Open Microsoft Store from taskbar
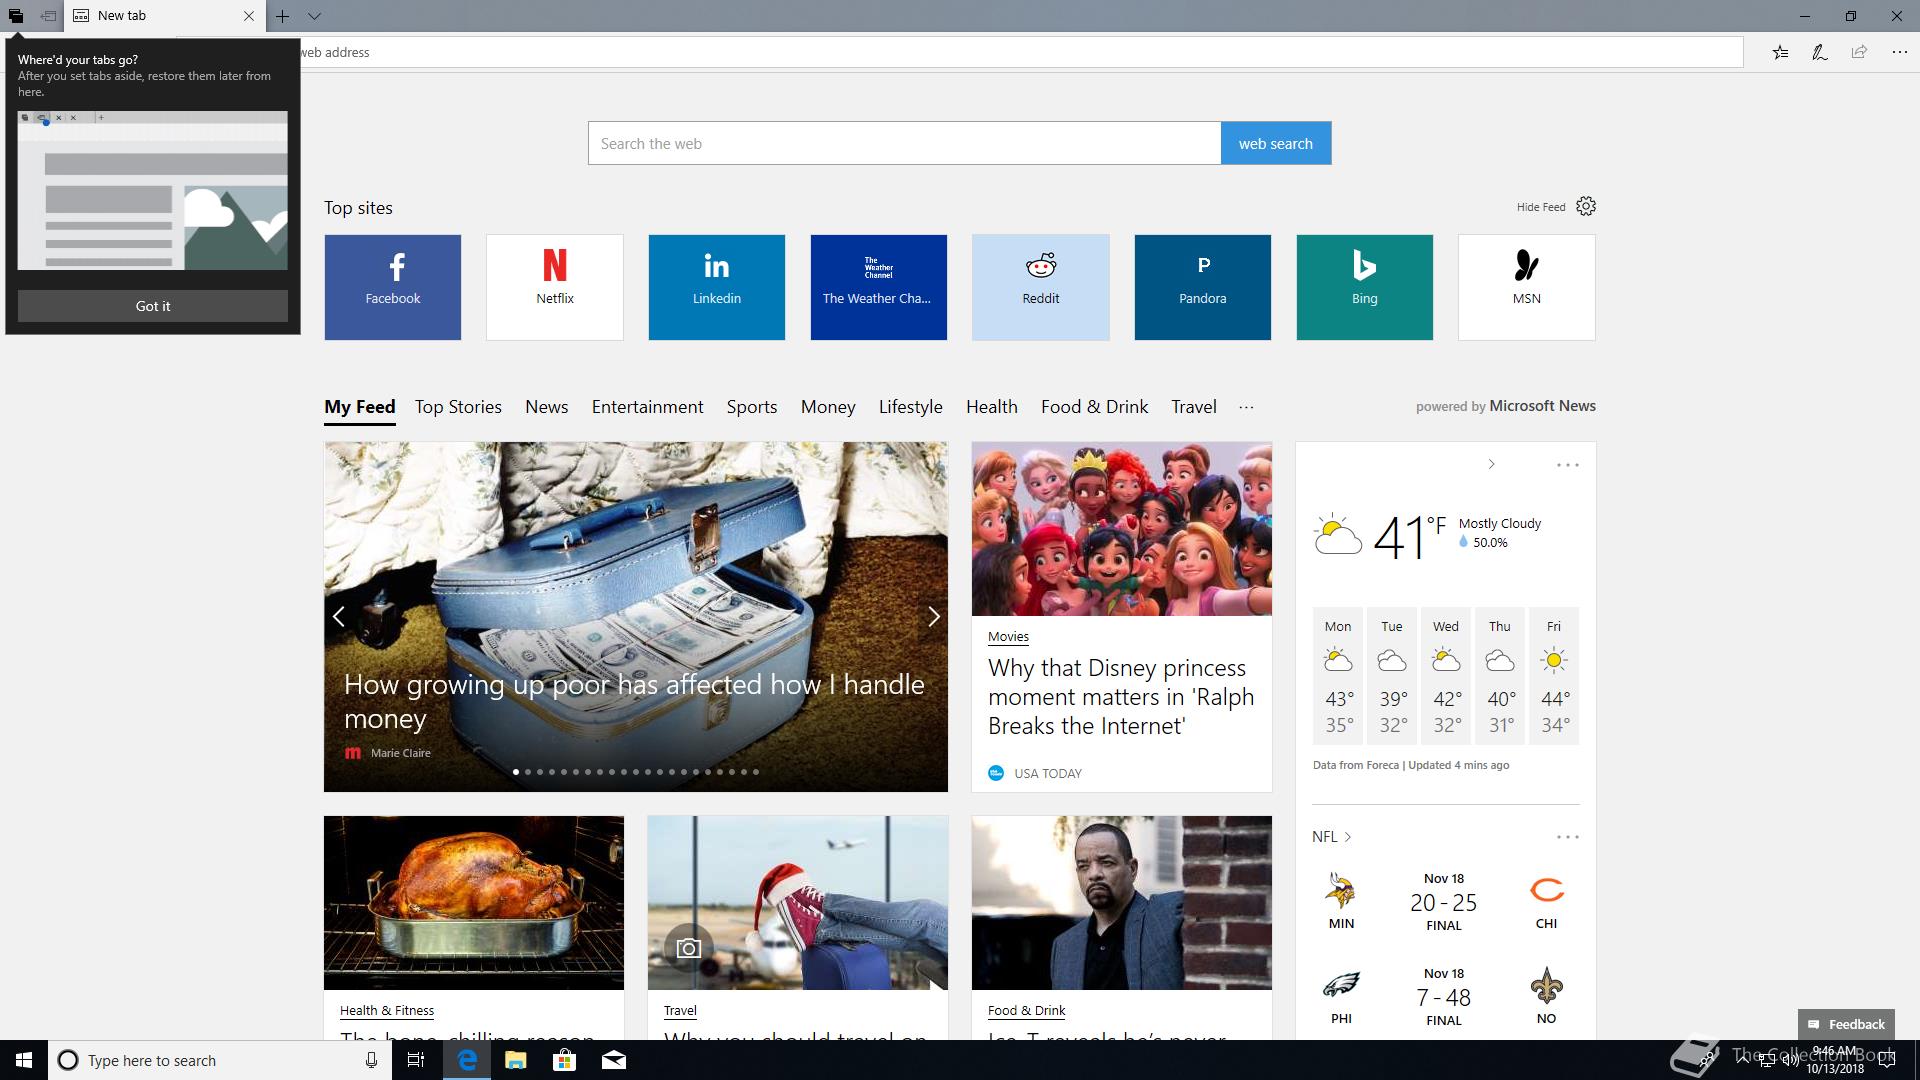Image resolution: width=1920 pixels, height=1080 pixels. 565,1060
